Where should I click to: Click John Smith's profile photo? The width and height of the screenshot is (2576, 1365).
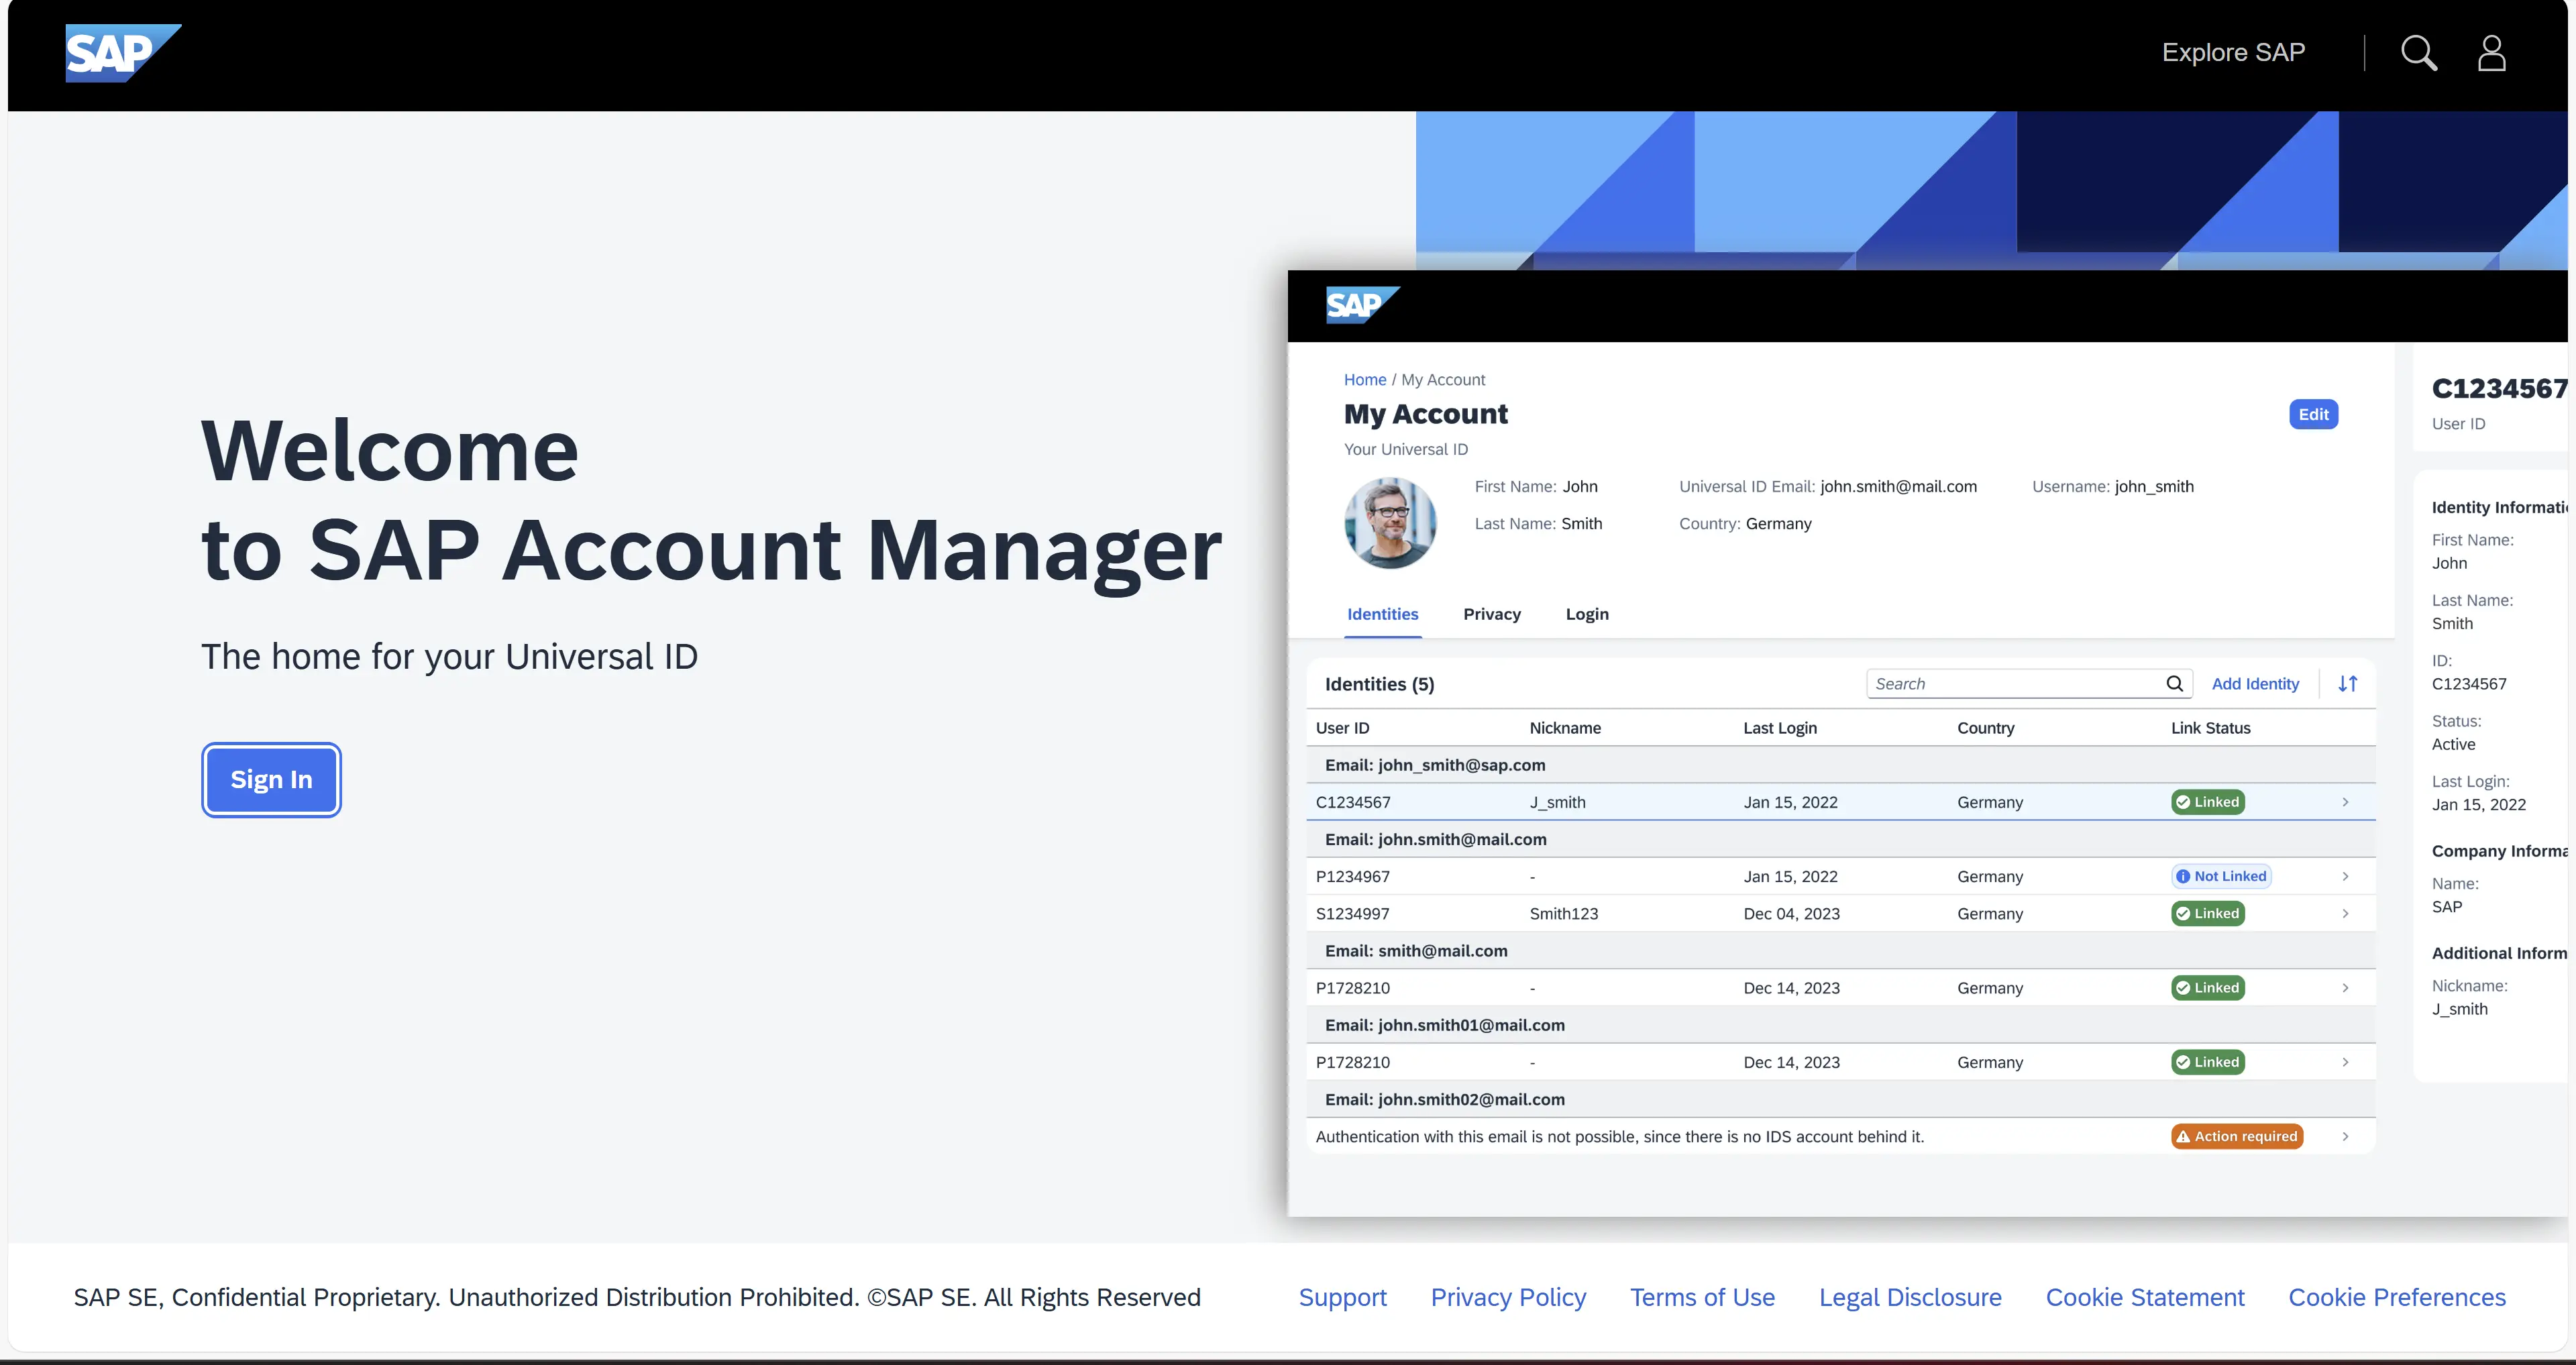[x=1390, y=523]
